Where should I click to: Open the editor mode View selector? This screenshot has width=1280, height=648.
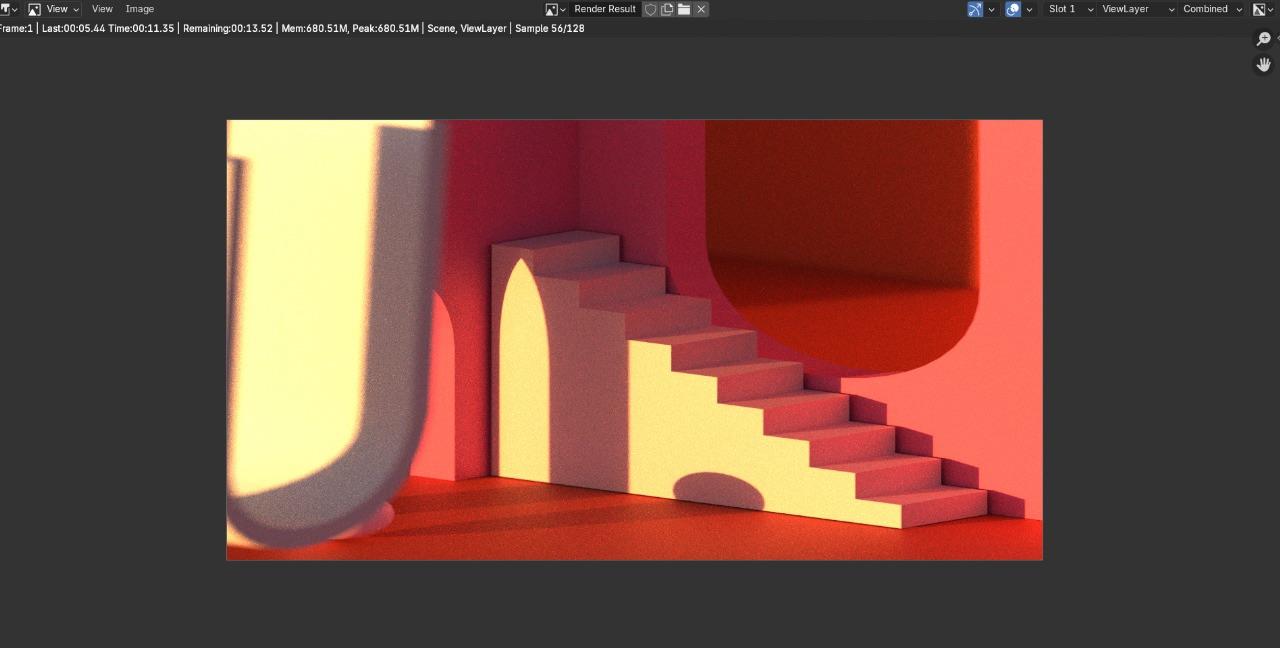click(x=55, y=9)
